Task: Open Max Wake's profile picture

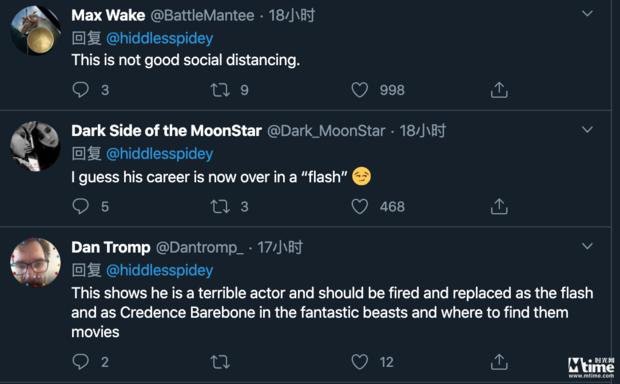Action: click(x=36, y=30)
